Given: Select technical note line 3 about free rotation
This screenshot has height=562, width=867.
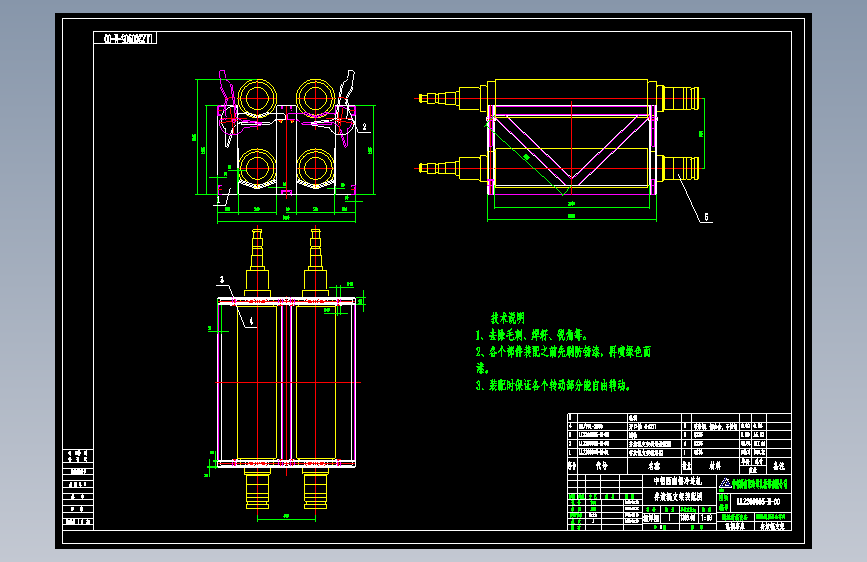Looking at the screenshot, I should click(x=553, y=386).
